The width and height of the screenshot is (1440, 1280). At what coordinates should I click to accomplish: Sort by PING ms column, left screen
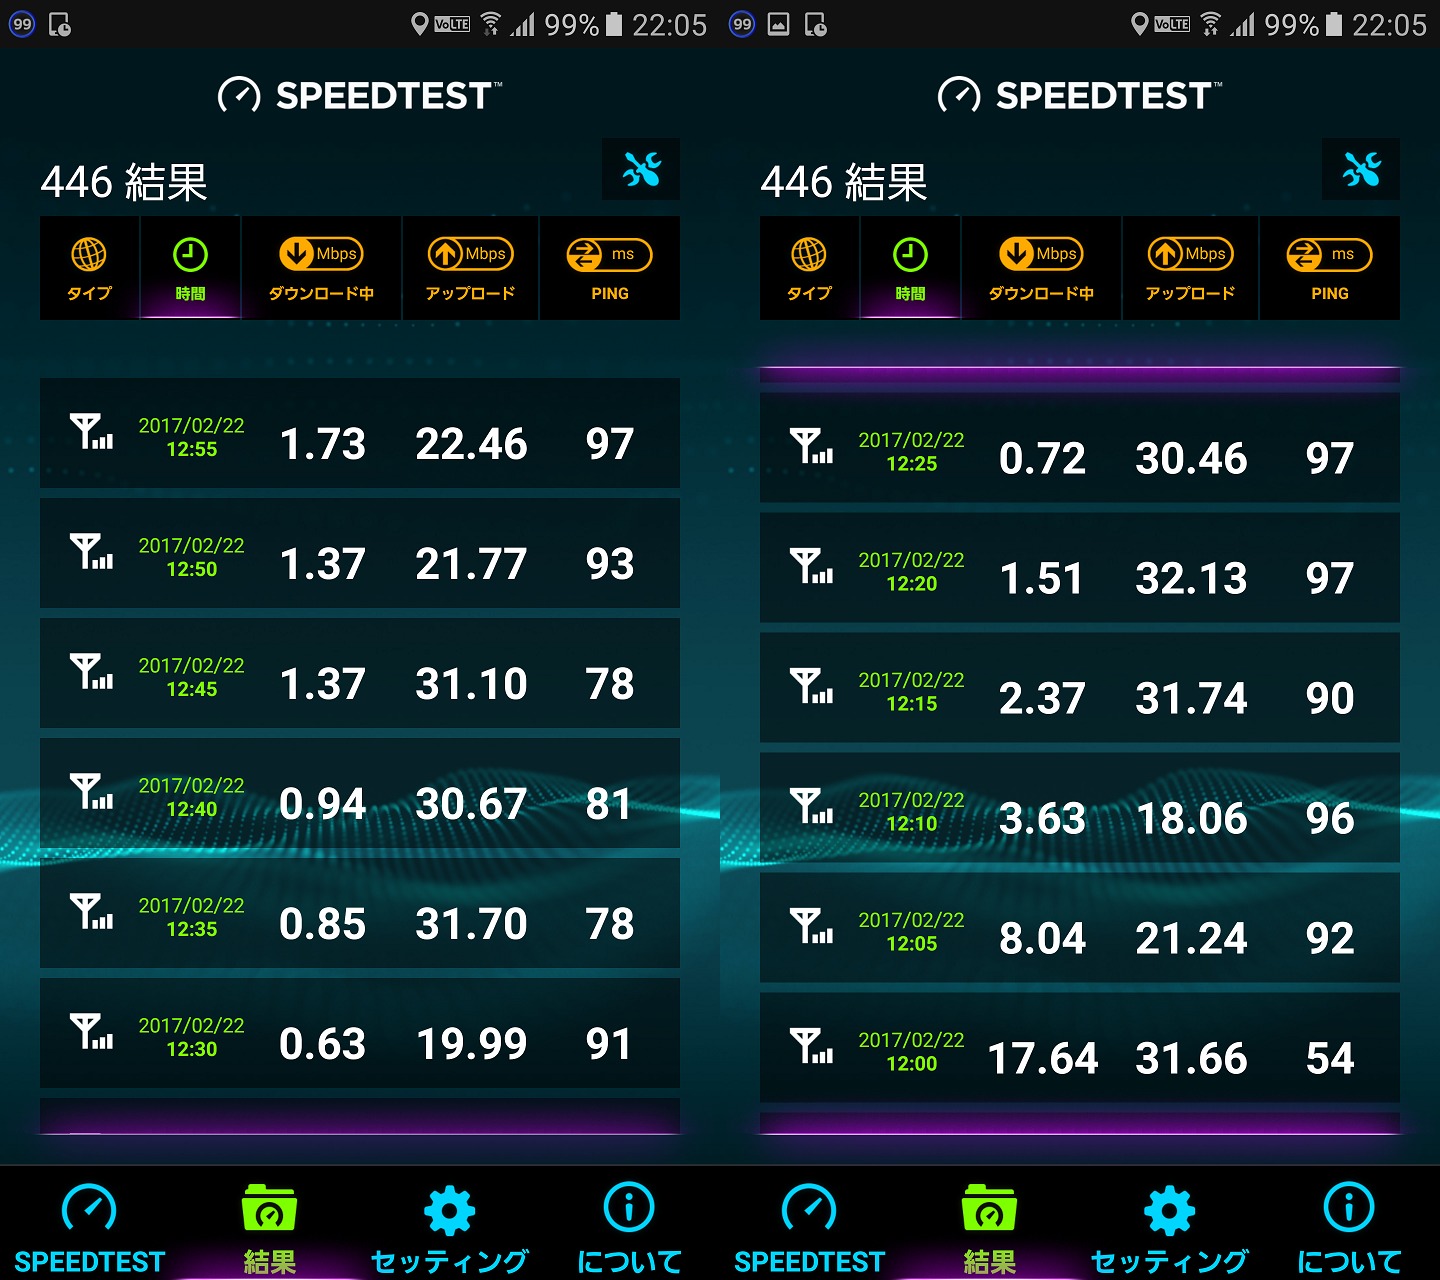point(610,268)
